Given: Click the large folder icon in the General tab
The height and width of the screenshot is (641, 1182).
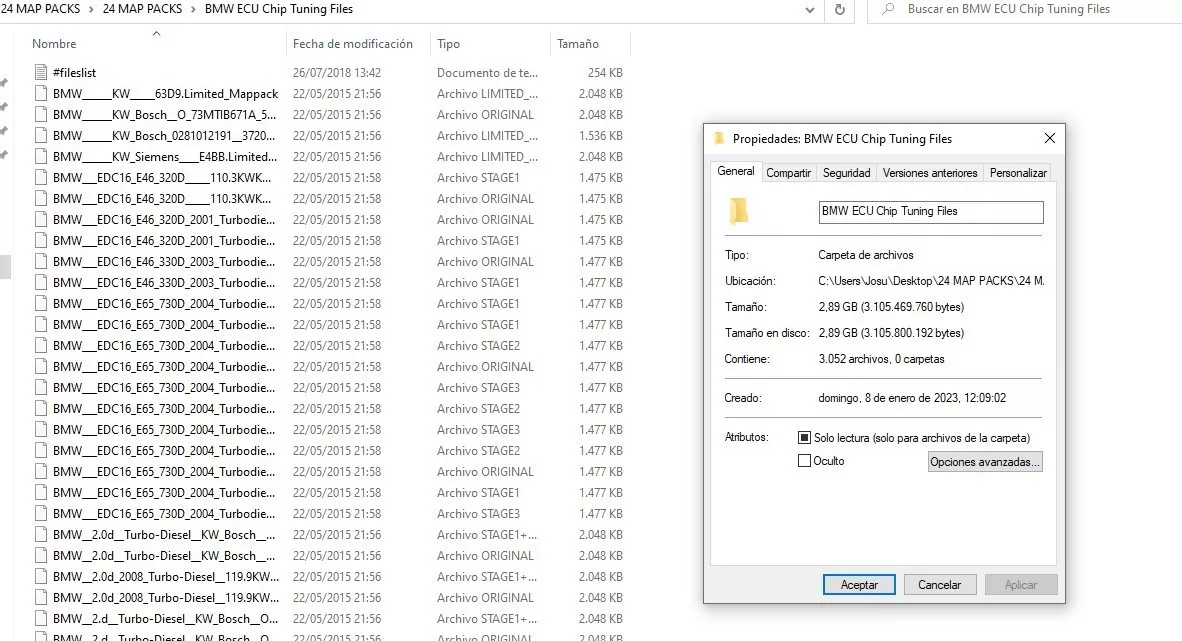Looking at the screenshot, I should pyautogui.click(x=739, y=211).
